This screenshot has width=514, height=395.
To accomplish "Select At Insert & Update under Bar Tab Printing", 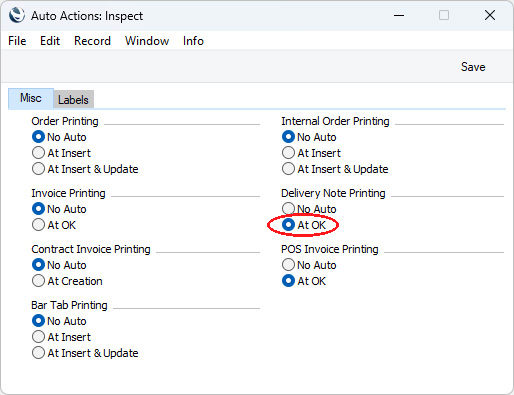I will [85, 353].
